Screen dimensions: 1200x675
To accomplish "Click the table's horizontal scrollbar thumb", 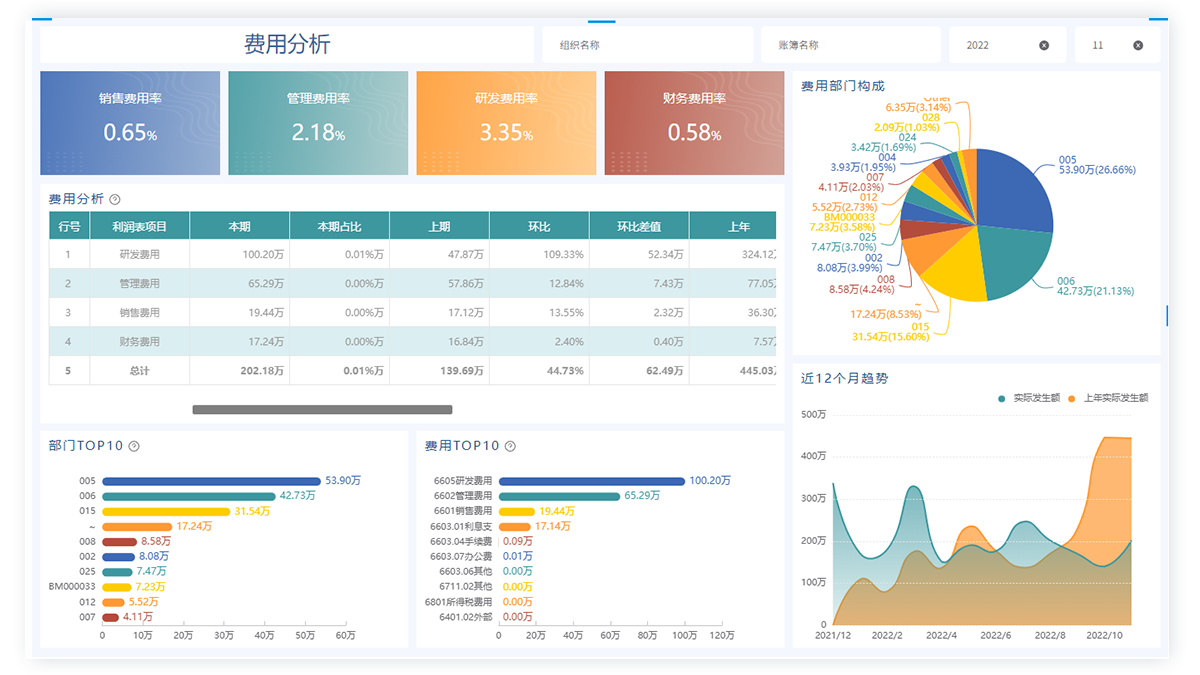I will coord(322,409).
